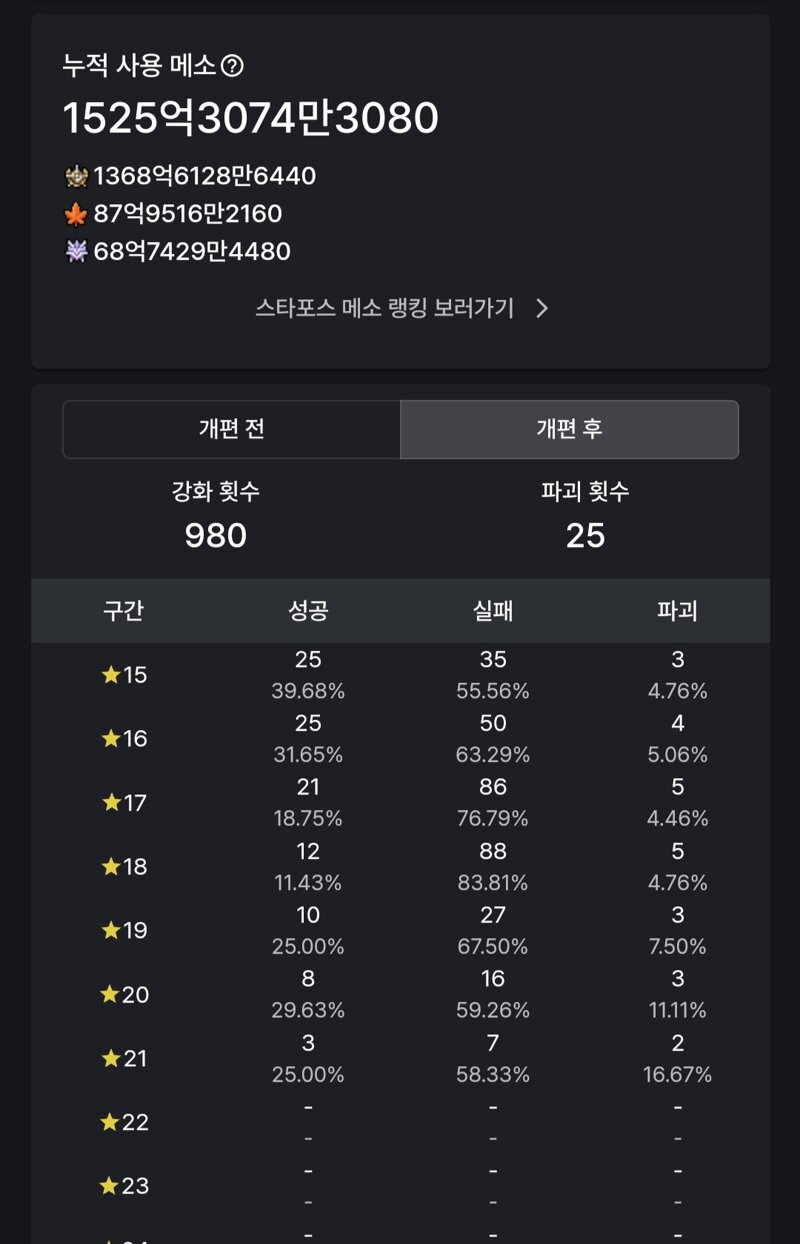Click the help icon beside 누적 사용 메소
The height and width of the screenshot is (1244, 800).
[232, 67]
